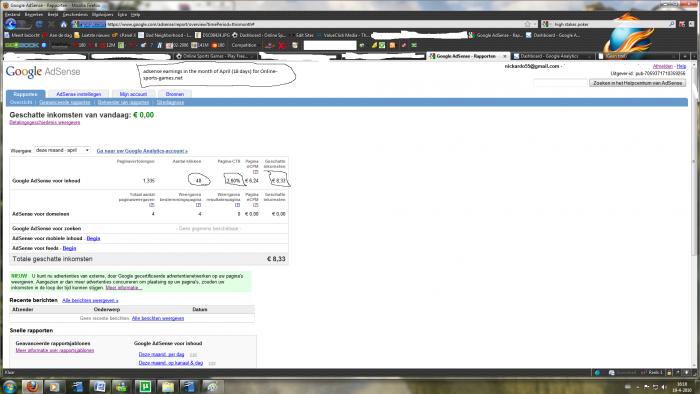Switch to the AdSense instellingen tab
Screen dimensions: 700x394
tap(79, 94)
